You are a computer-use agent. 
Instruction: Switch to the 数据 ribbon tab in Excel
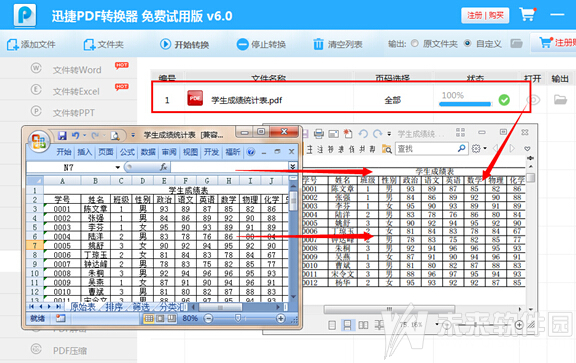pyautogui.click(x=148, y=152)
